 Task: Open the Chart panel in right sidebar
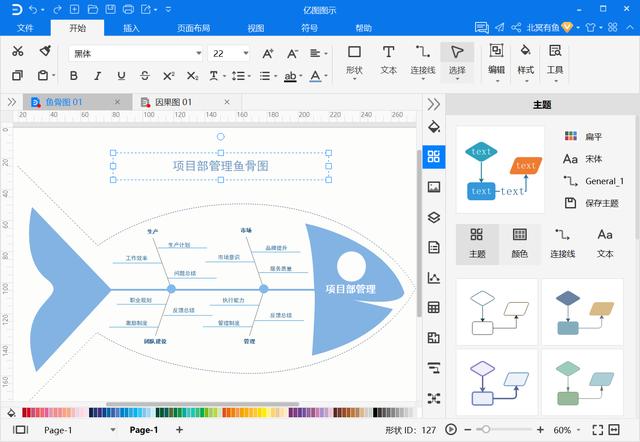433,278
